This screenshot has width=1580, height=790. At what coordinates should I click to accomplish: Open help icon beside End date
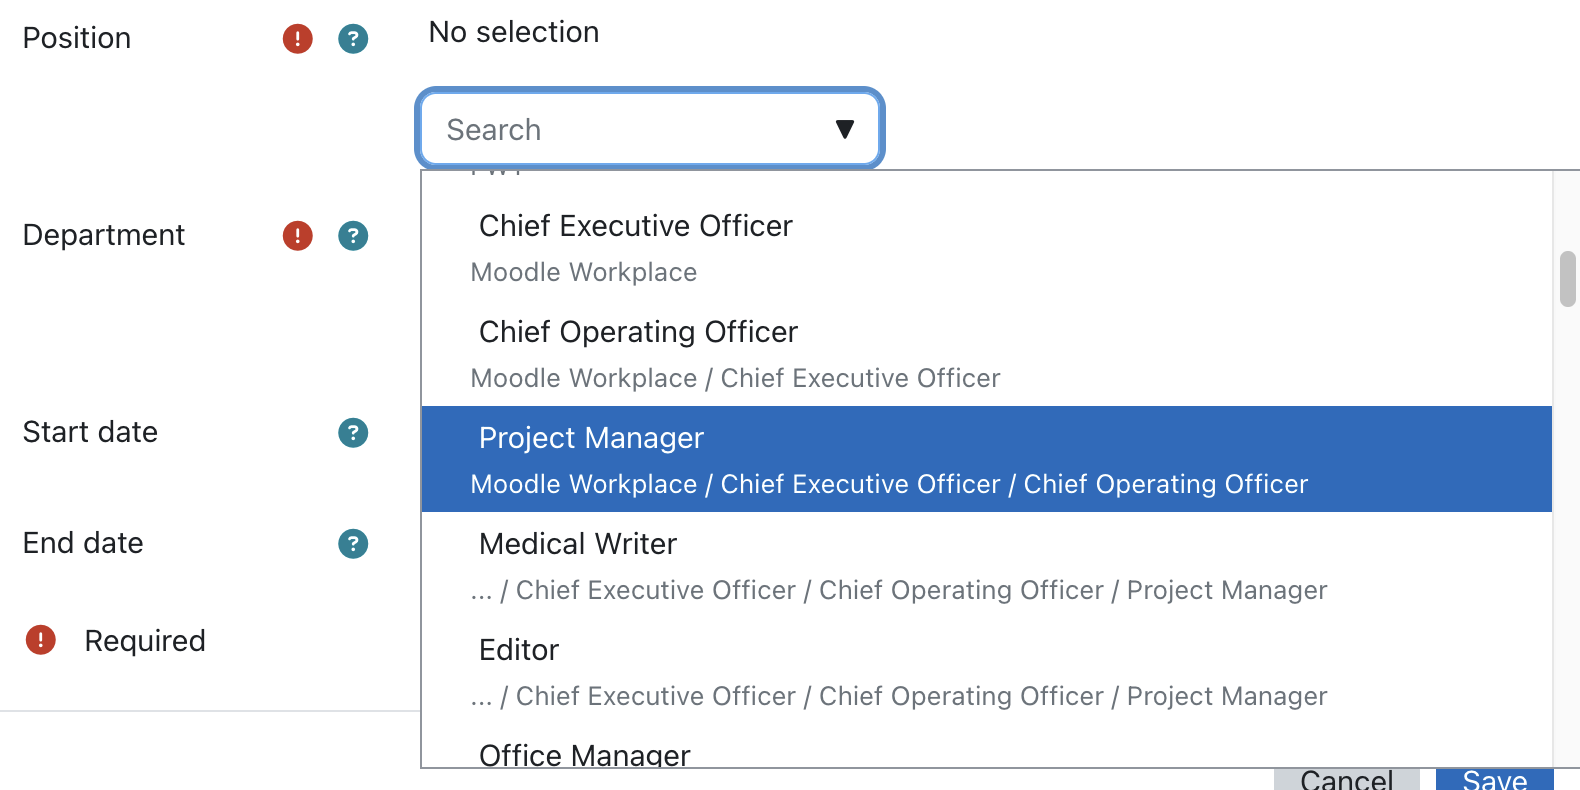pos(353,544)
